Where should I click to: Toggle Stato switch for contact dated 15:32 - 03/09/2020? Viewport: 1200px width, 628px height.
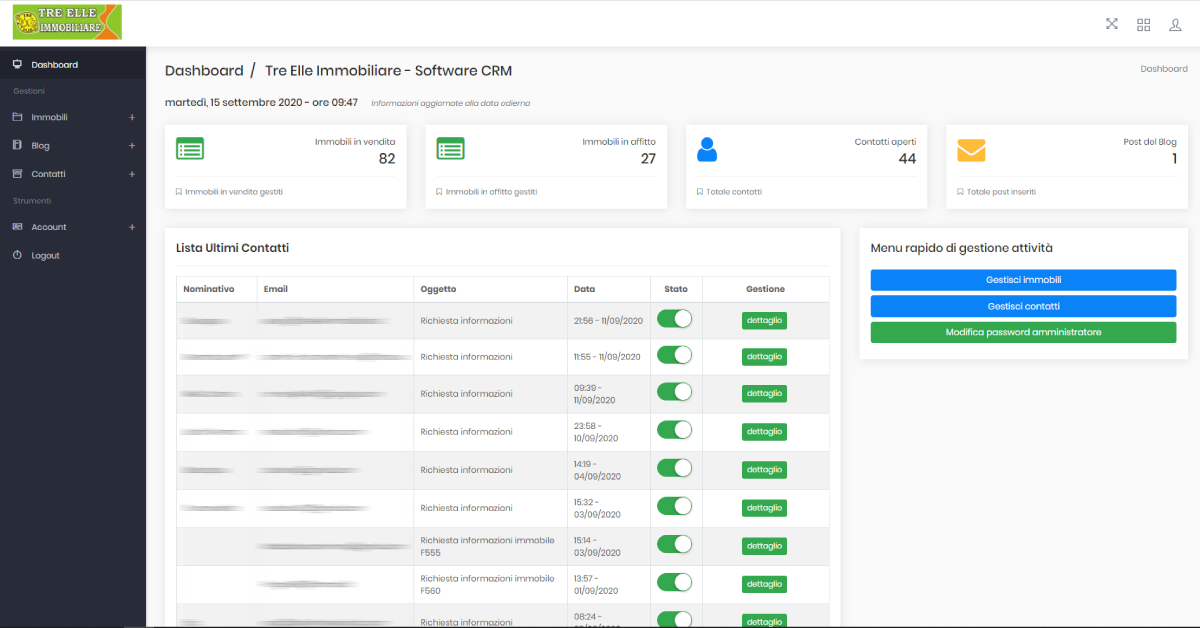pos(675,506)
